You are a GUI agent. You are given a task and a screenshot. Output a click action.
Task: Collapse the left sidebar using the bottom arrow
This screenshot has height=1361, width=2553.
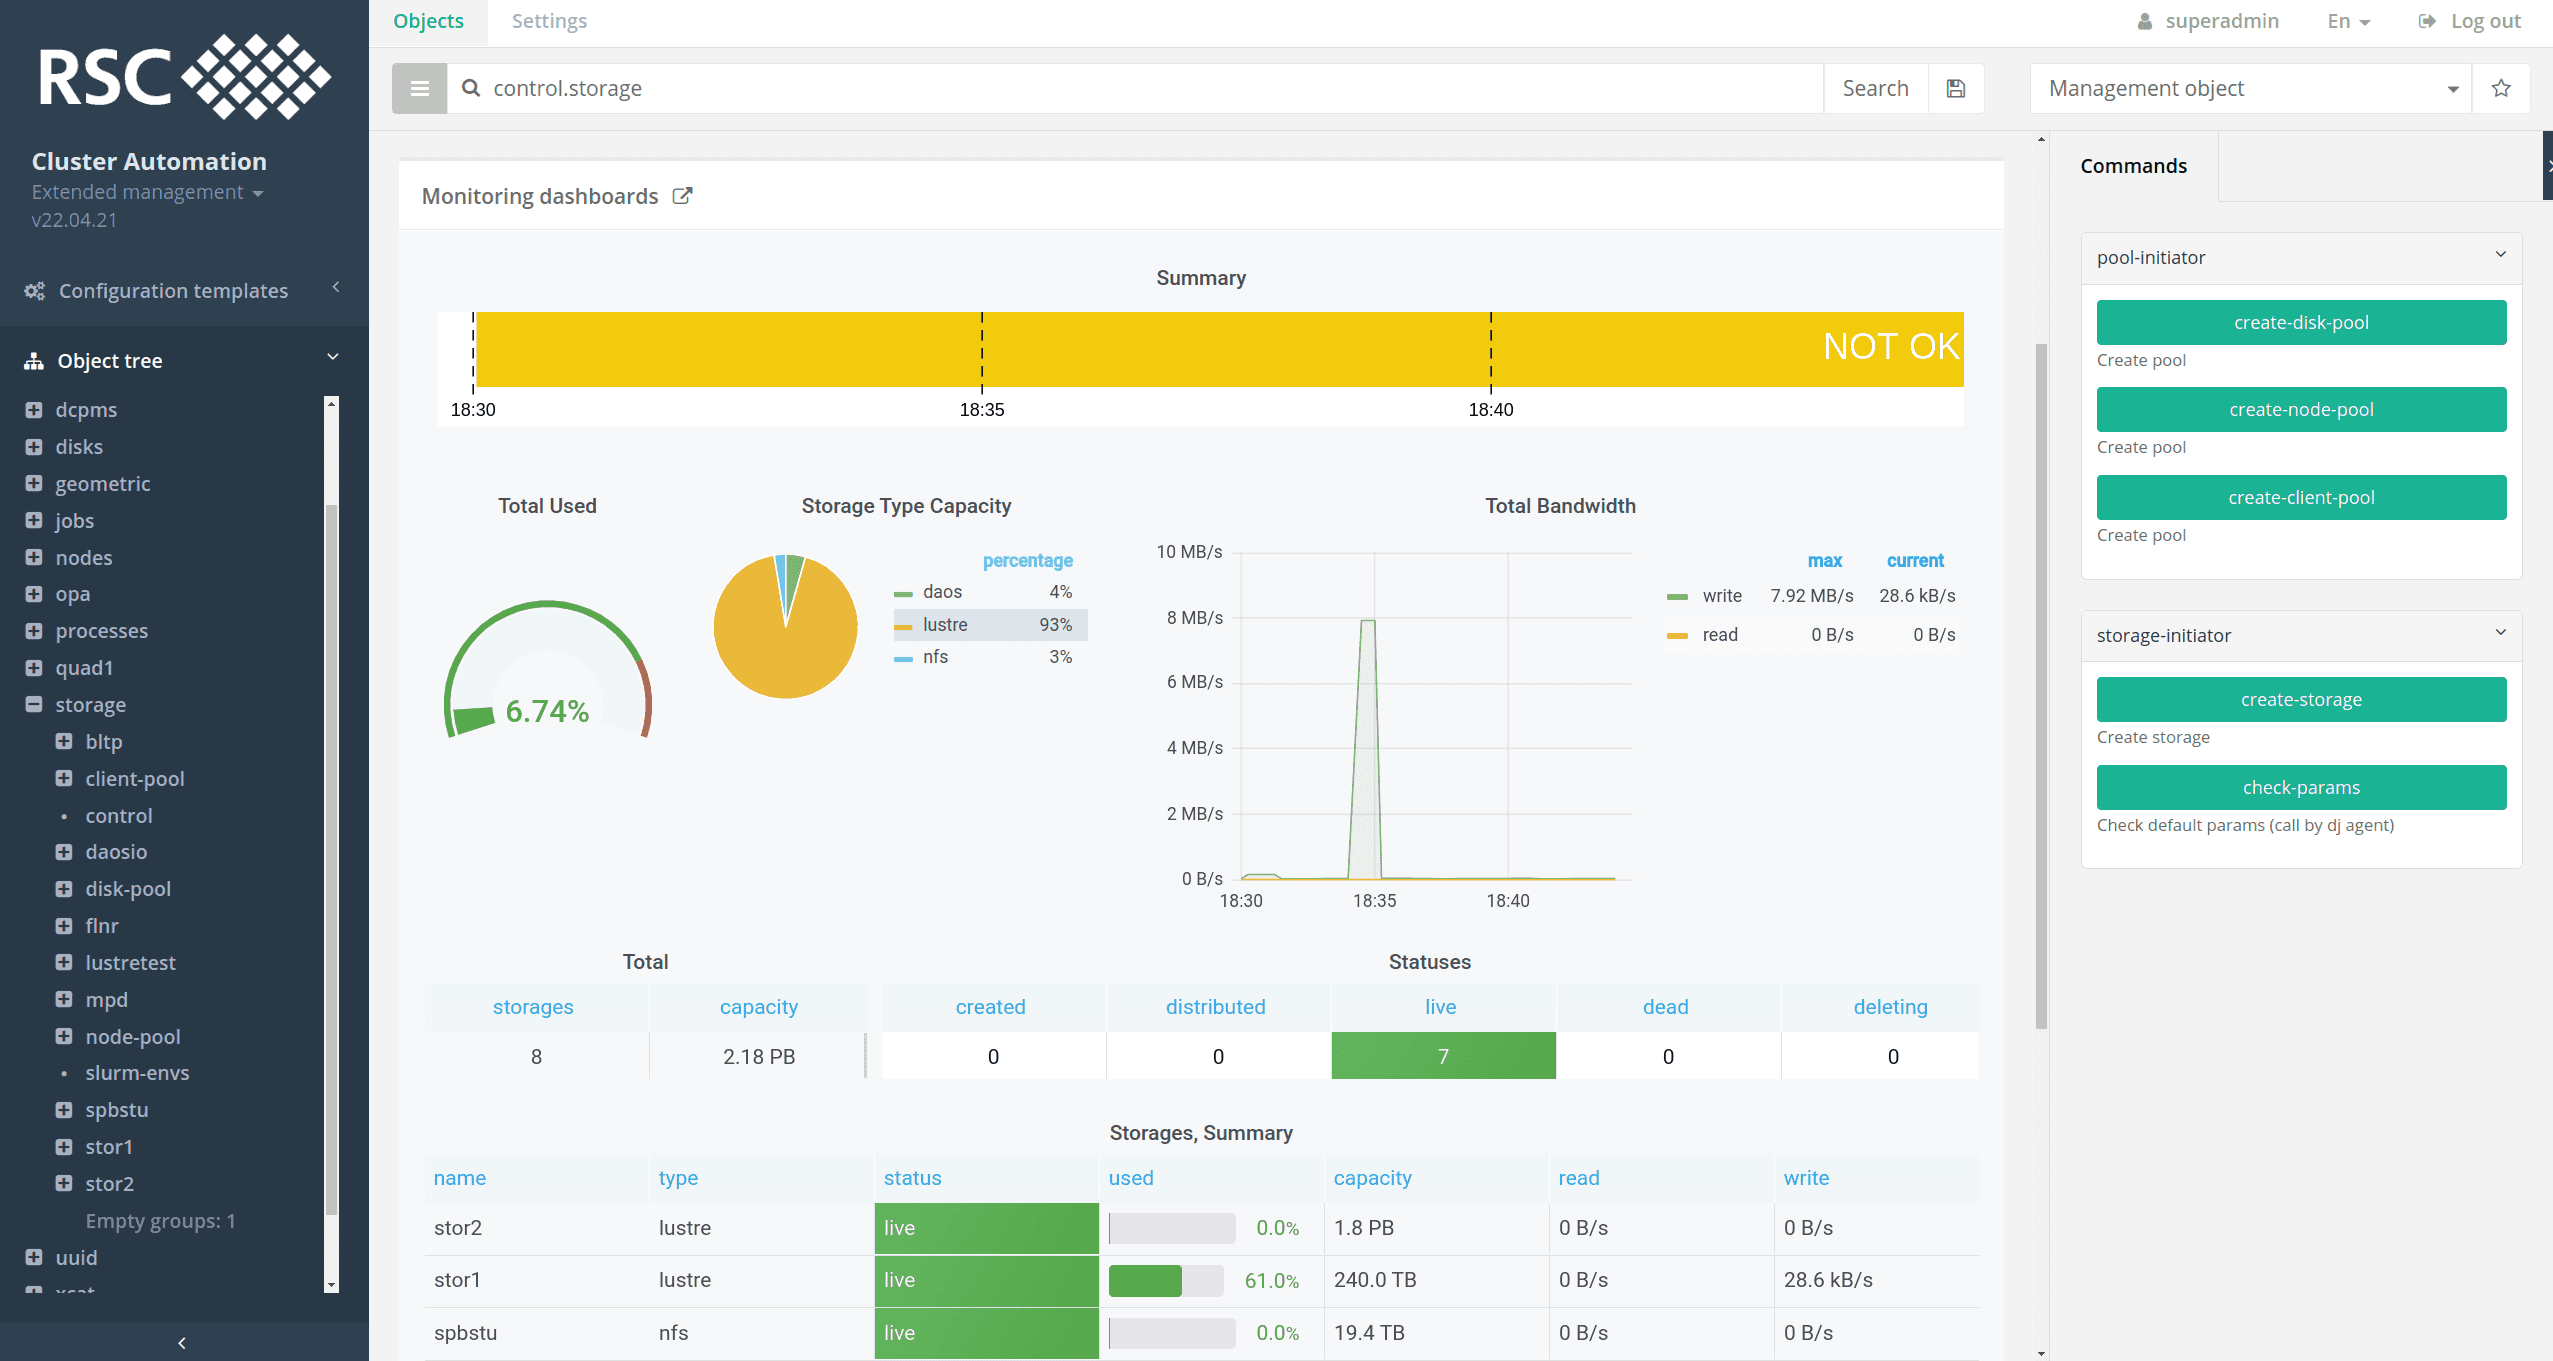click(x=181, y=1342)
